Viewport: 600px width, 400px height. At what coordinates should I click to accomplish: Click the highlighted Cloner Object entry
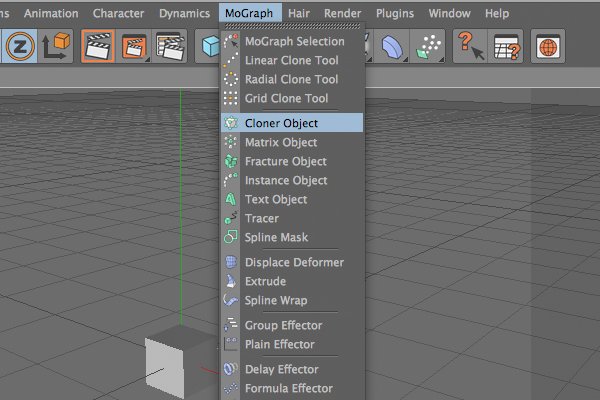292,123
